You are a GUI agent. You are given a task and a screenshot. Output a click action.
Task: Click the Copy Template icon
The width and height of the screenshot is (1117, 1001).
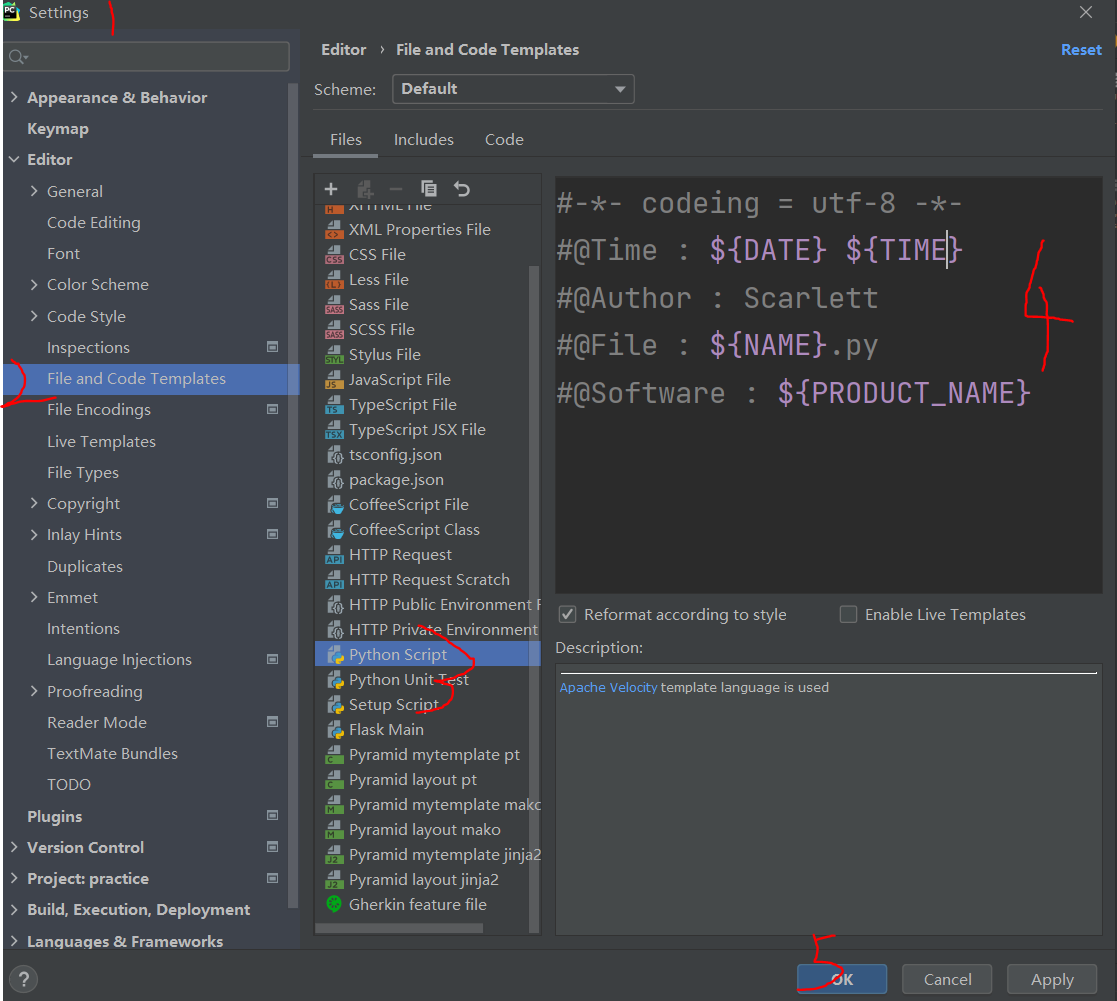point(429,189)
